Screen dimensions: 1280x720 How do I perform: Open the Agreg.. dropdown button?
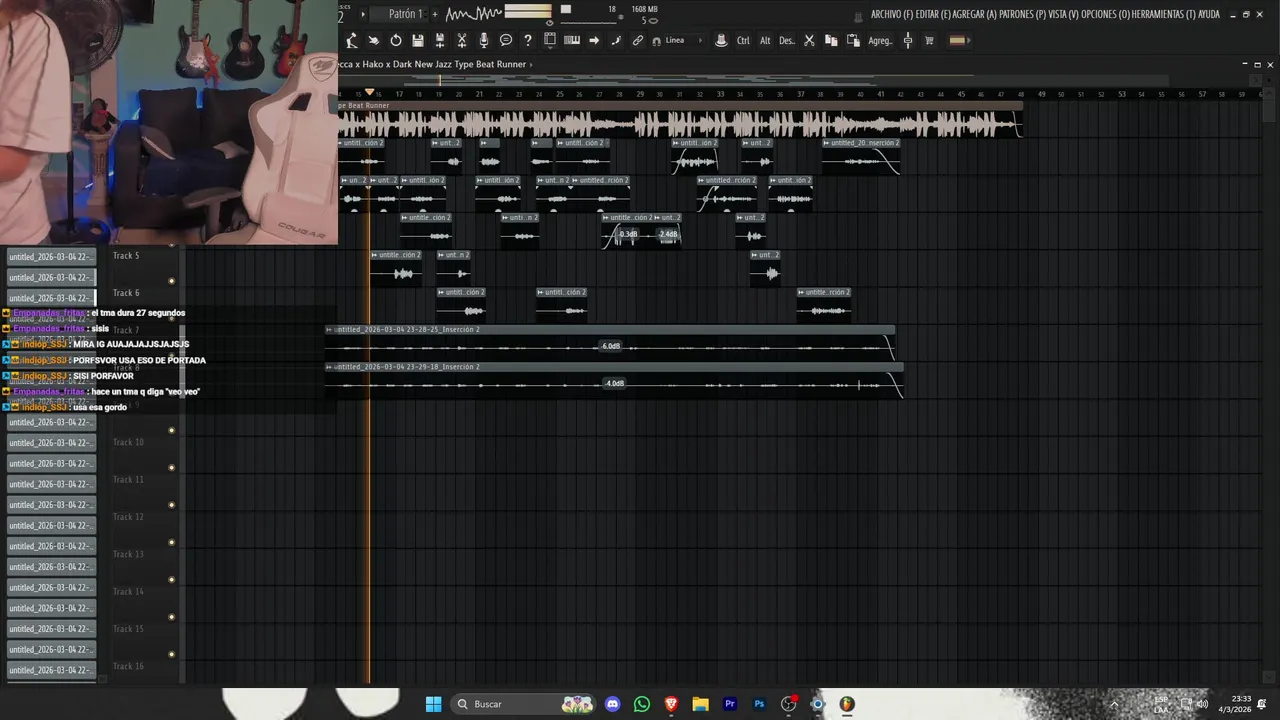pyautogui.click(x=880, y=41)
